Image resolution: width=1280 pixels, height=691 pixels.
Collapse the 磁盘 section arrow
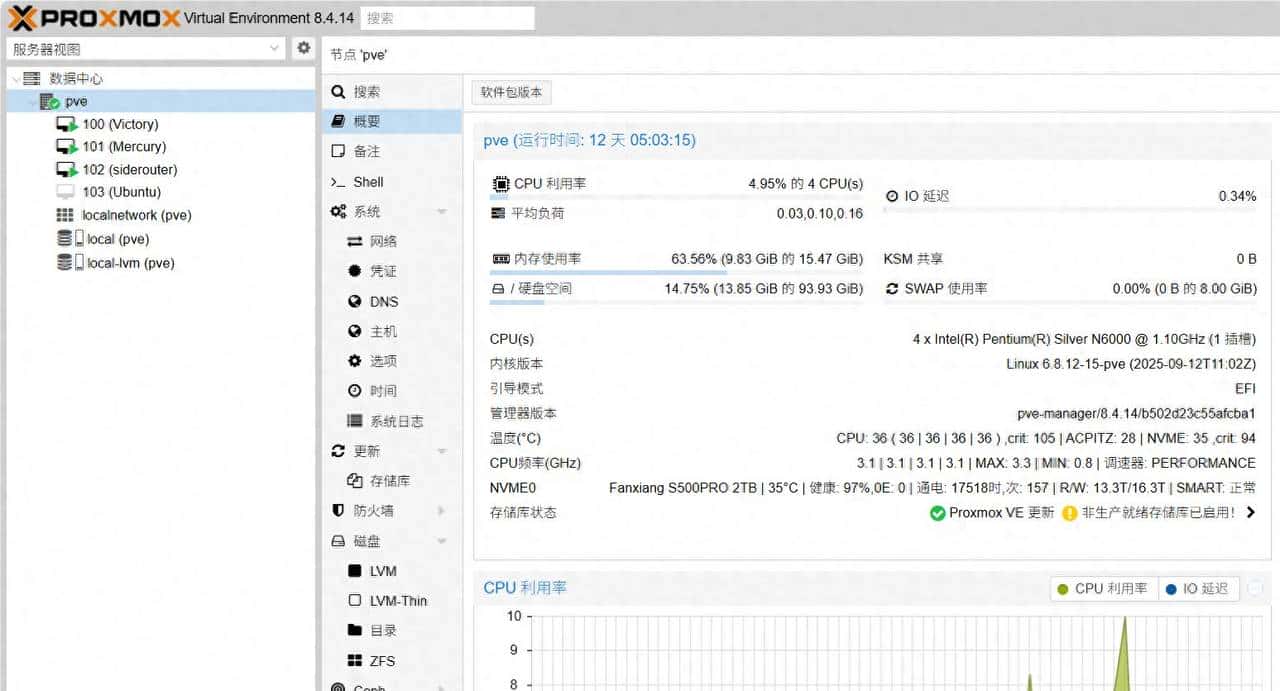click(x=442, y=541)
